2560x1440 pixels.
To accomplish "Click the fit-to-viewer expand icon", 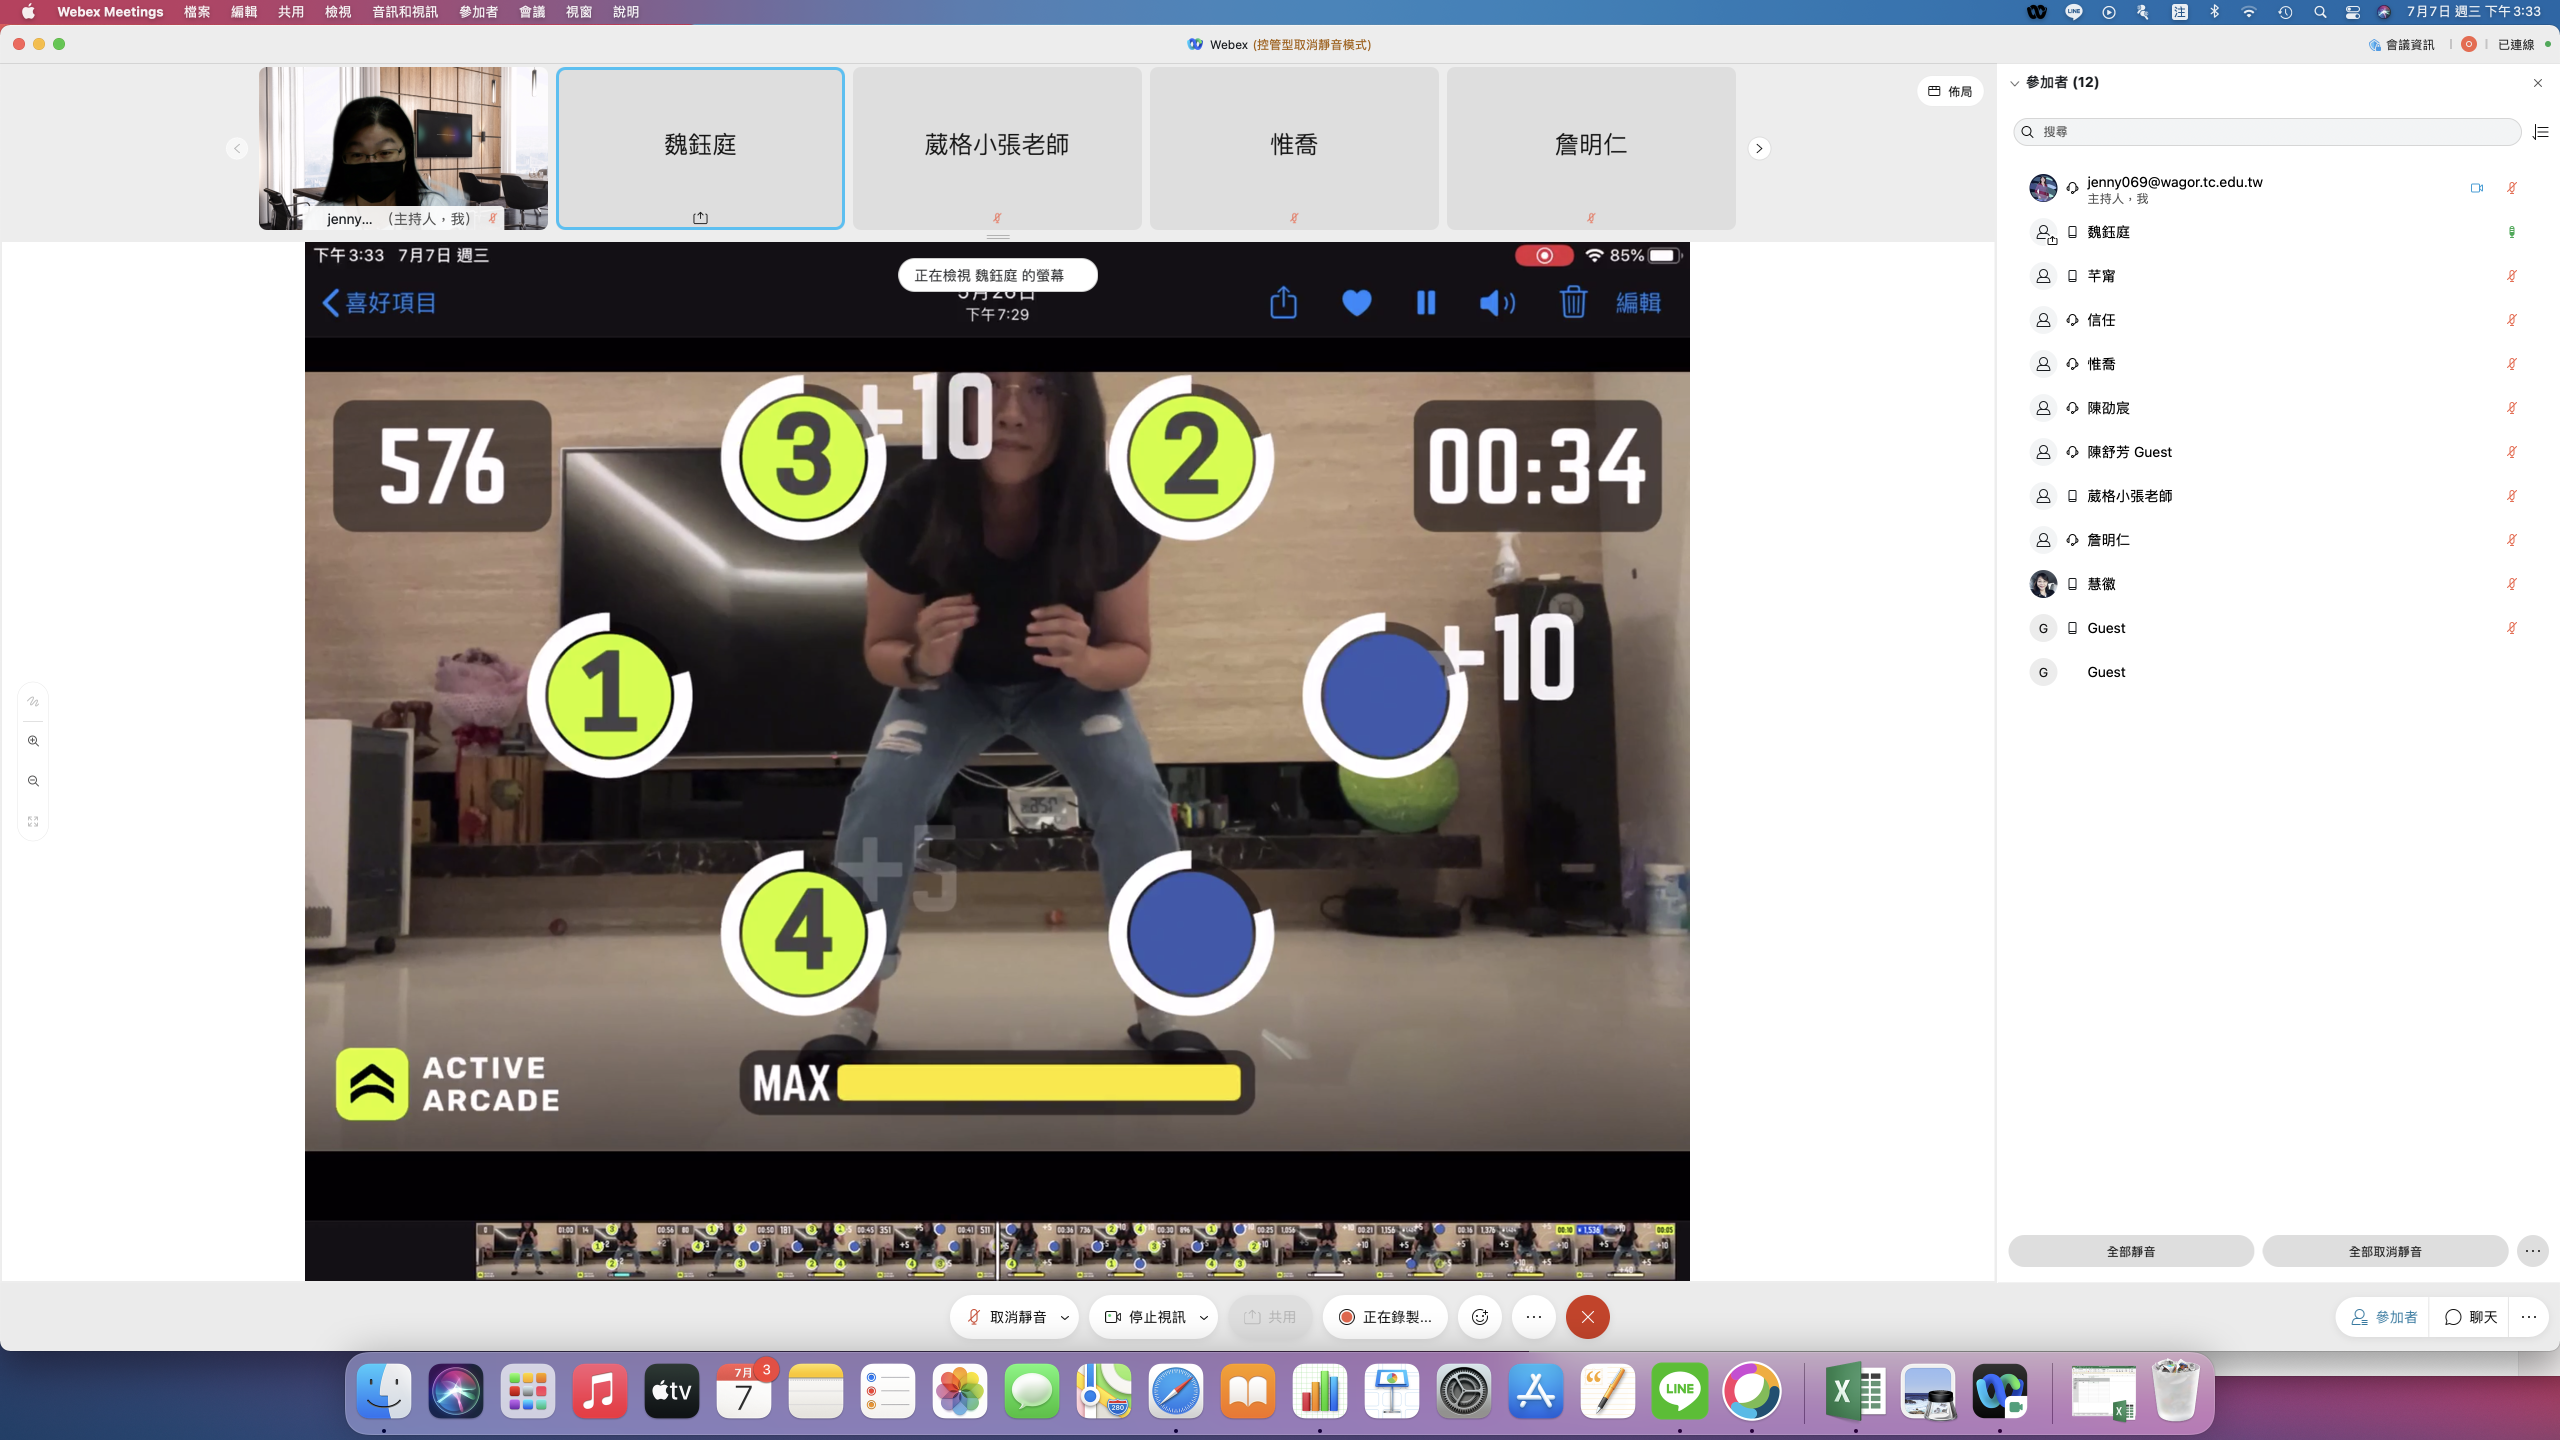I will 33,821.
